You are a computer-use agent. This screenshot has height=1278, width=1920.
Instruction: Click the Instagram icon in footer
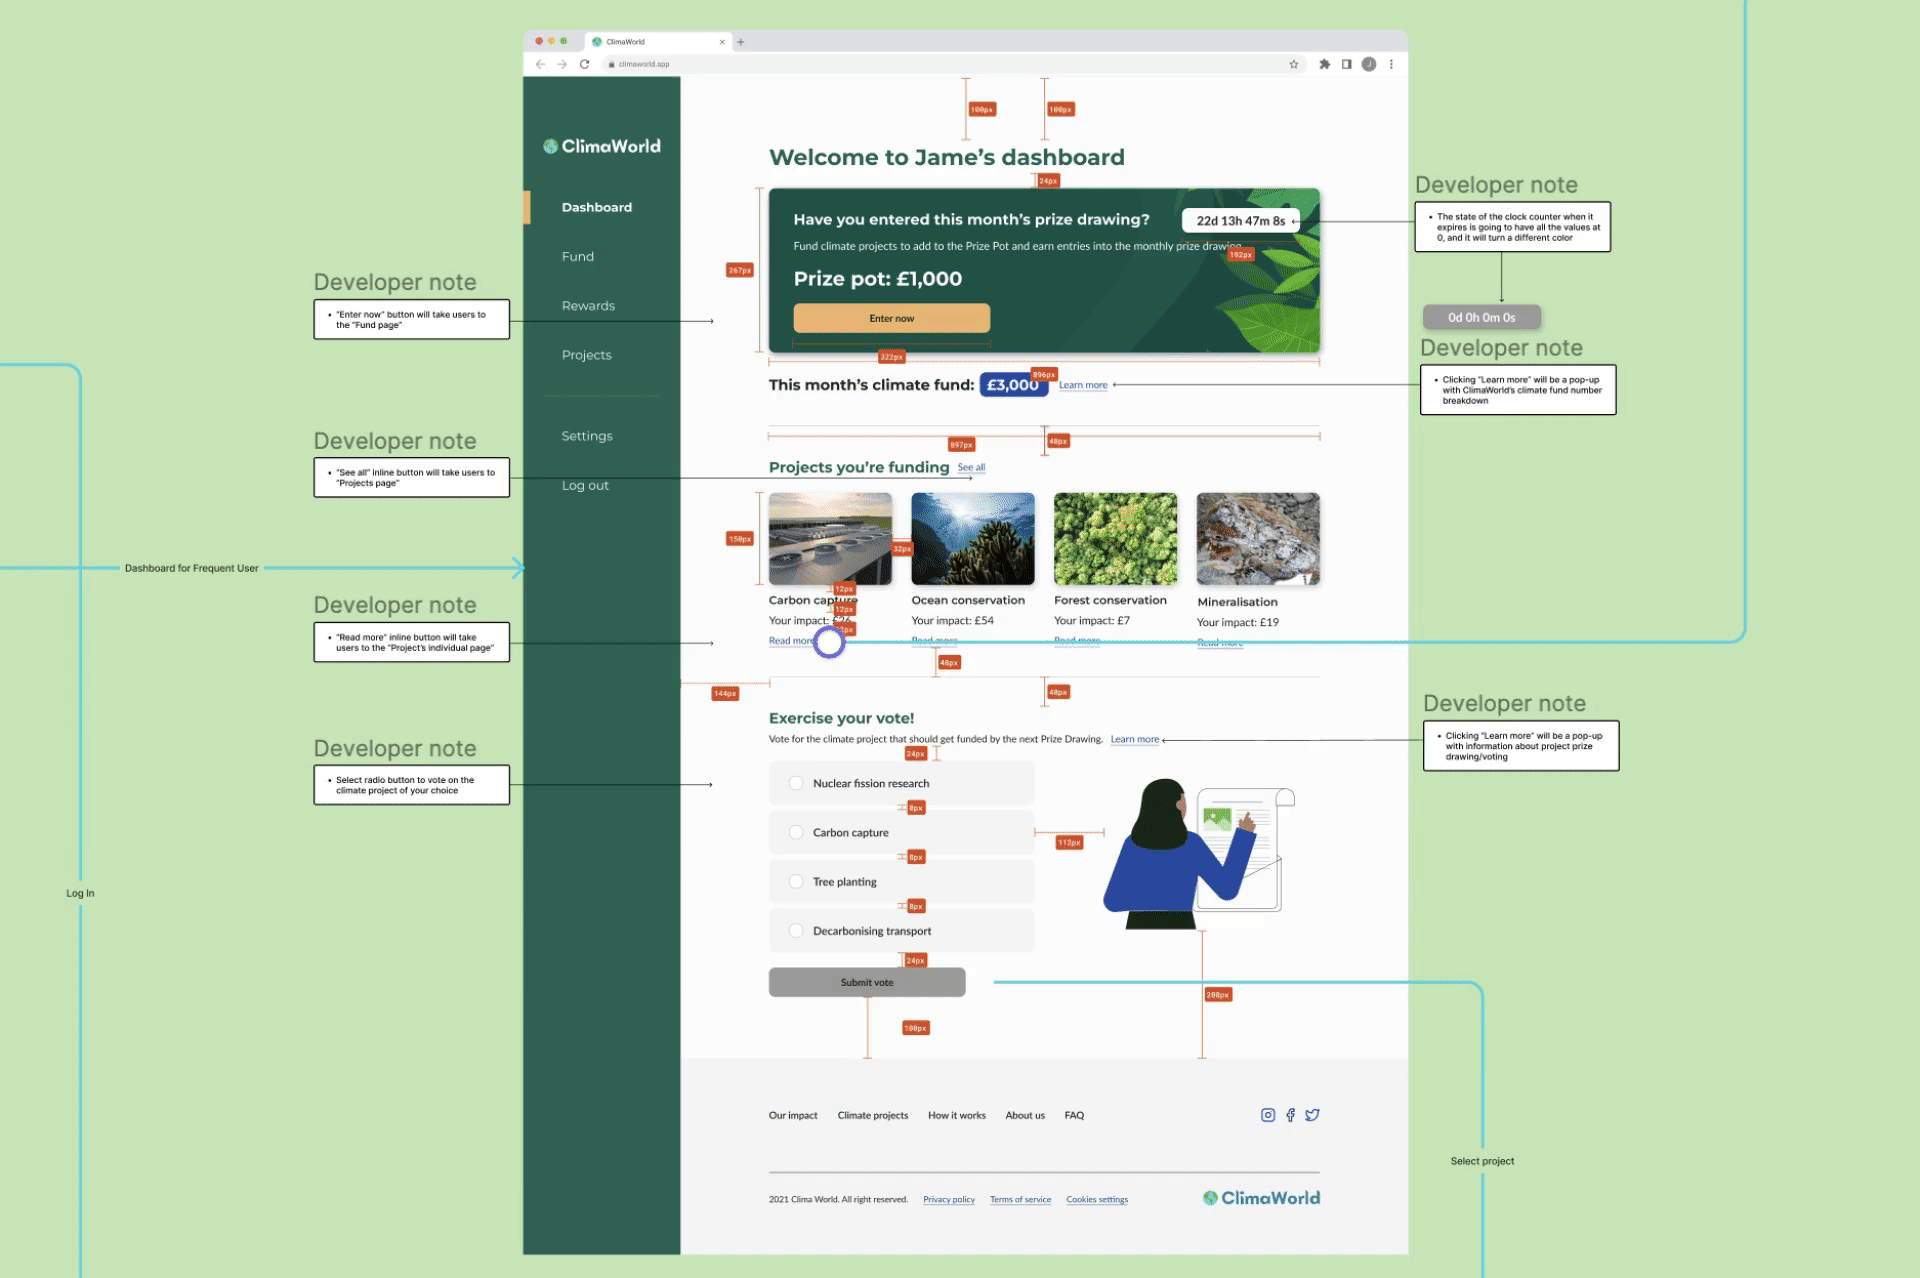pyautogui.click(x=1267, y=1115)
